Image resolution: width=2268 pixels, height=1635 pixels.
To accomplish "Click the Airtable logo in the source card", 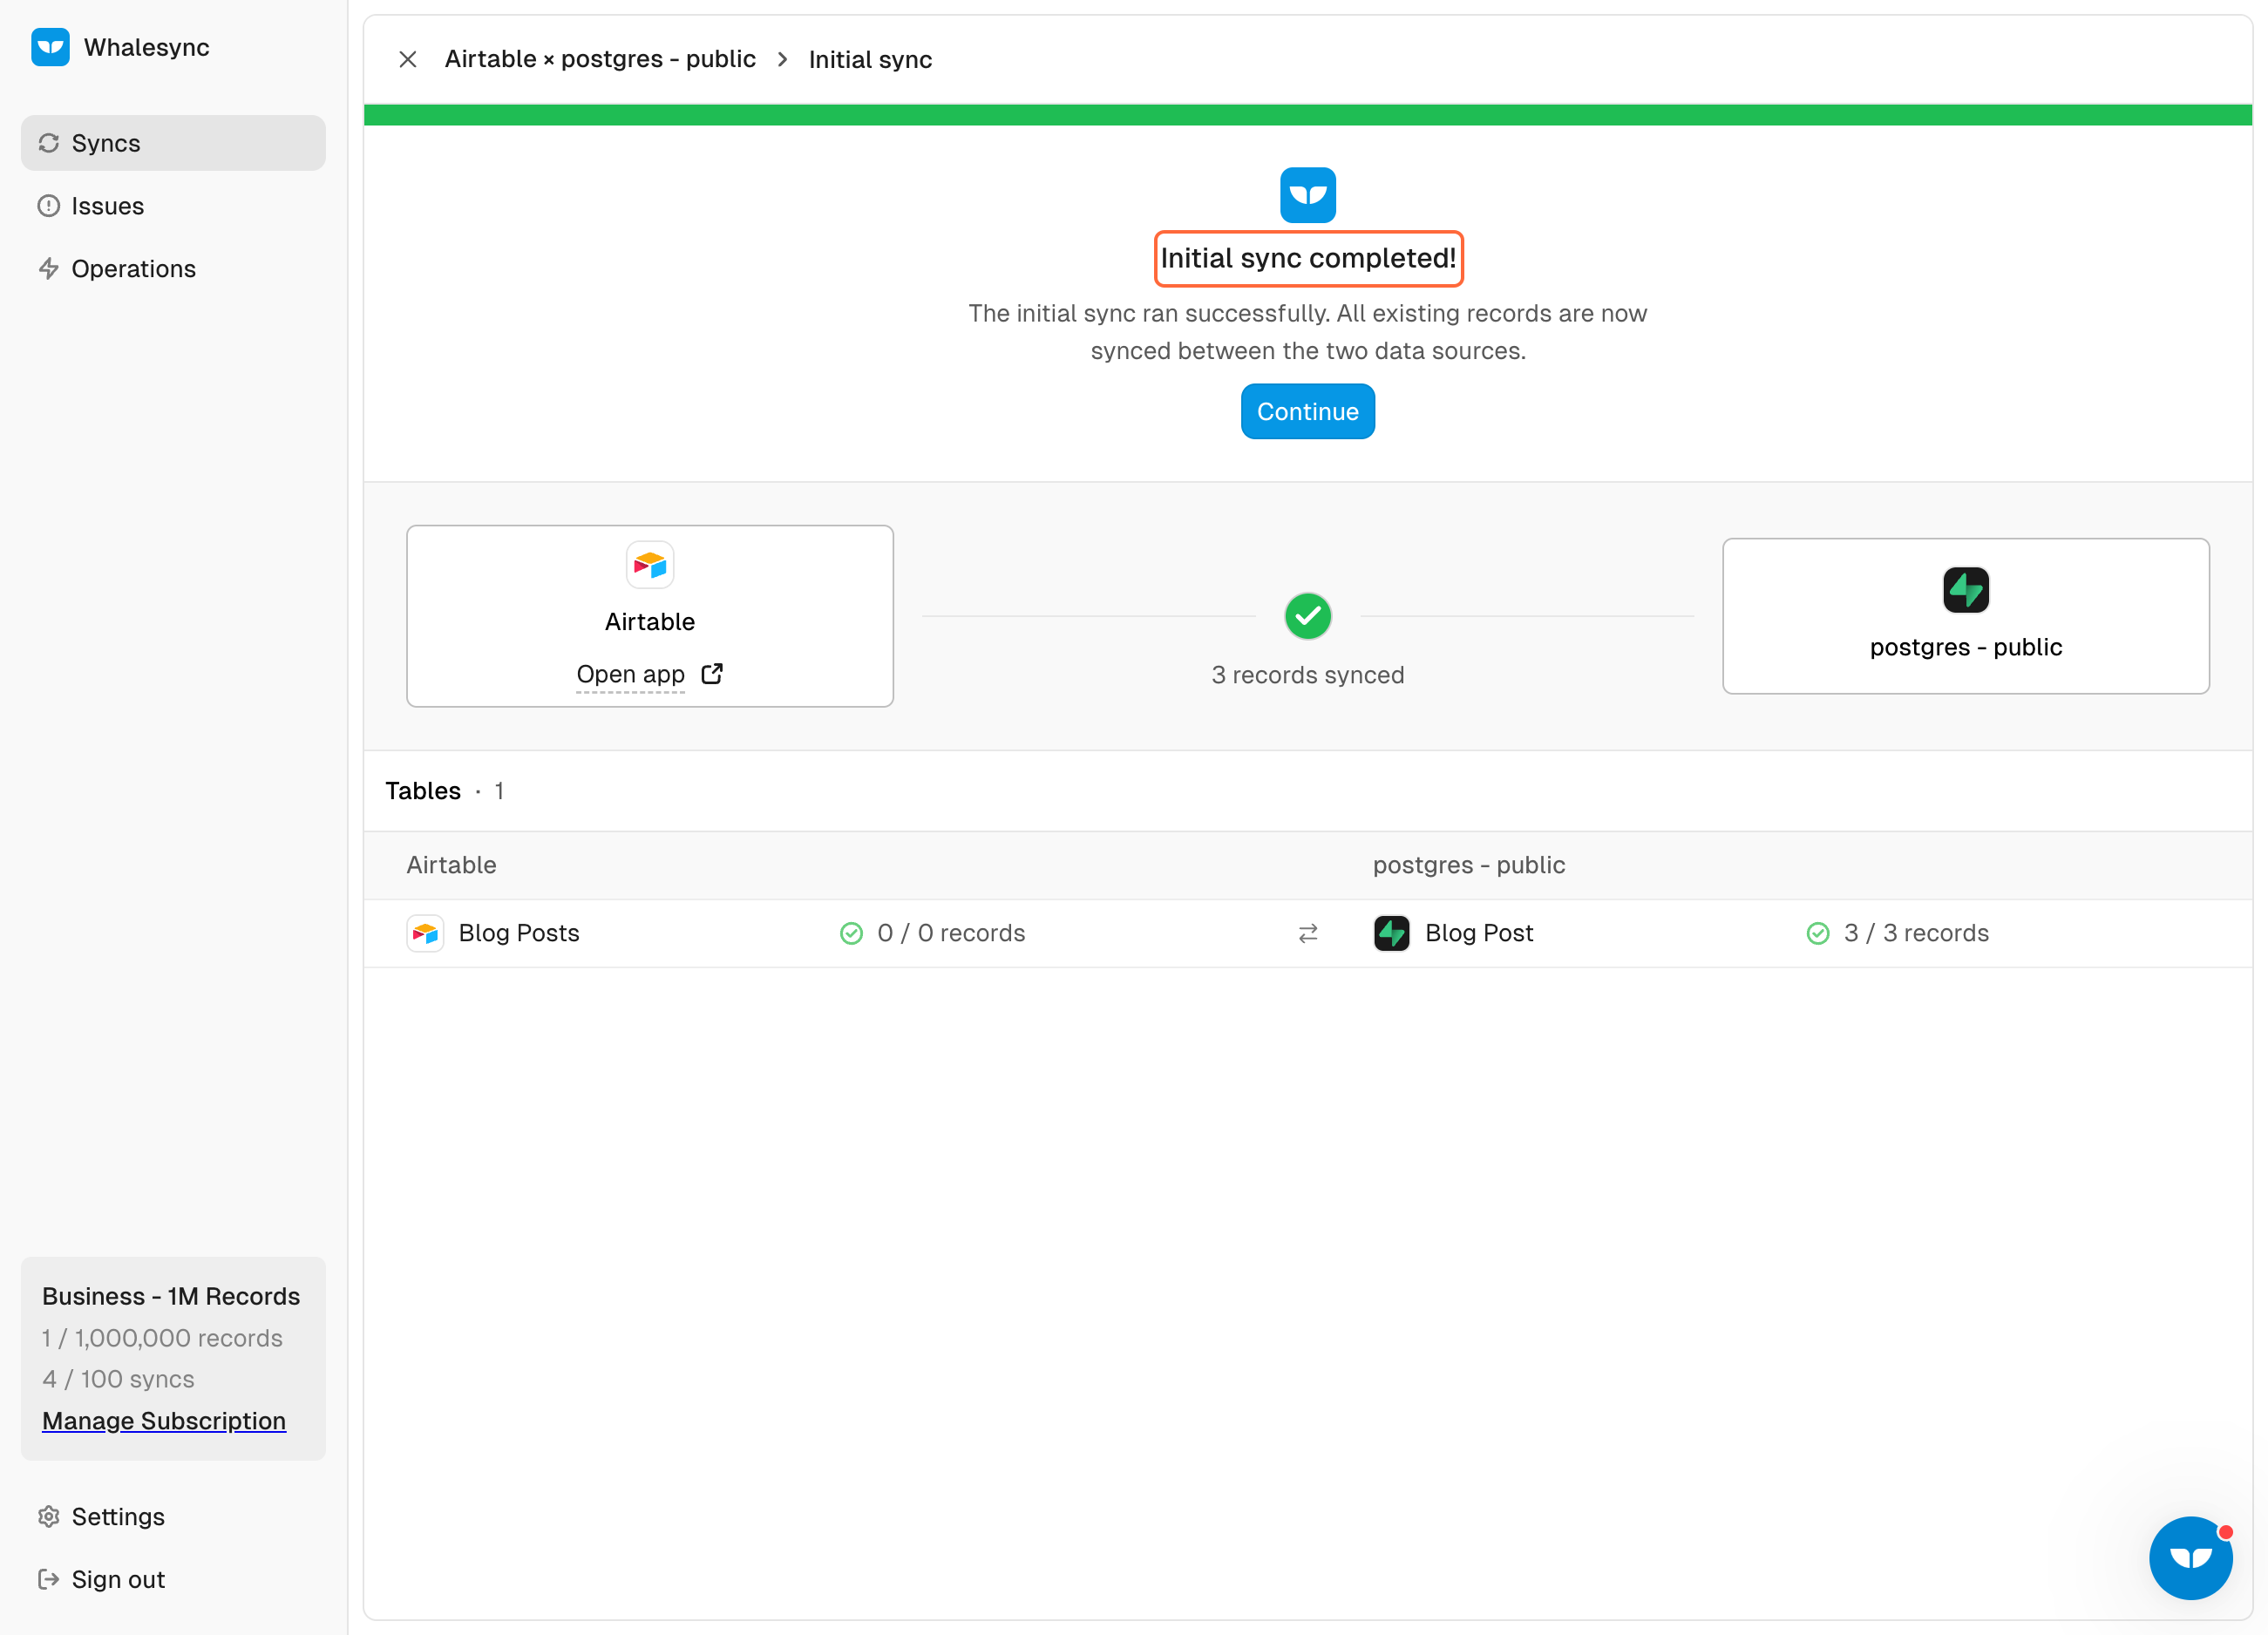I will coord(650,565).
